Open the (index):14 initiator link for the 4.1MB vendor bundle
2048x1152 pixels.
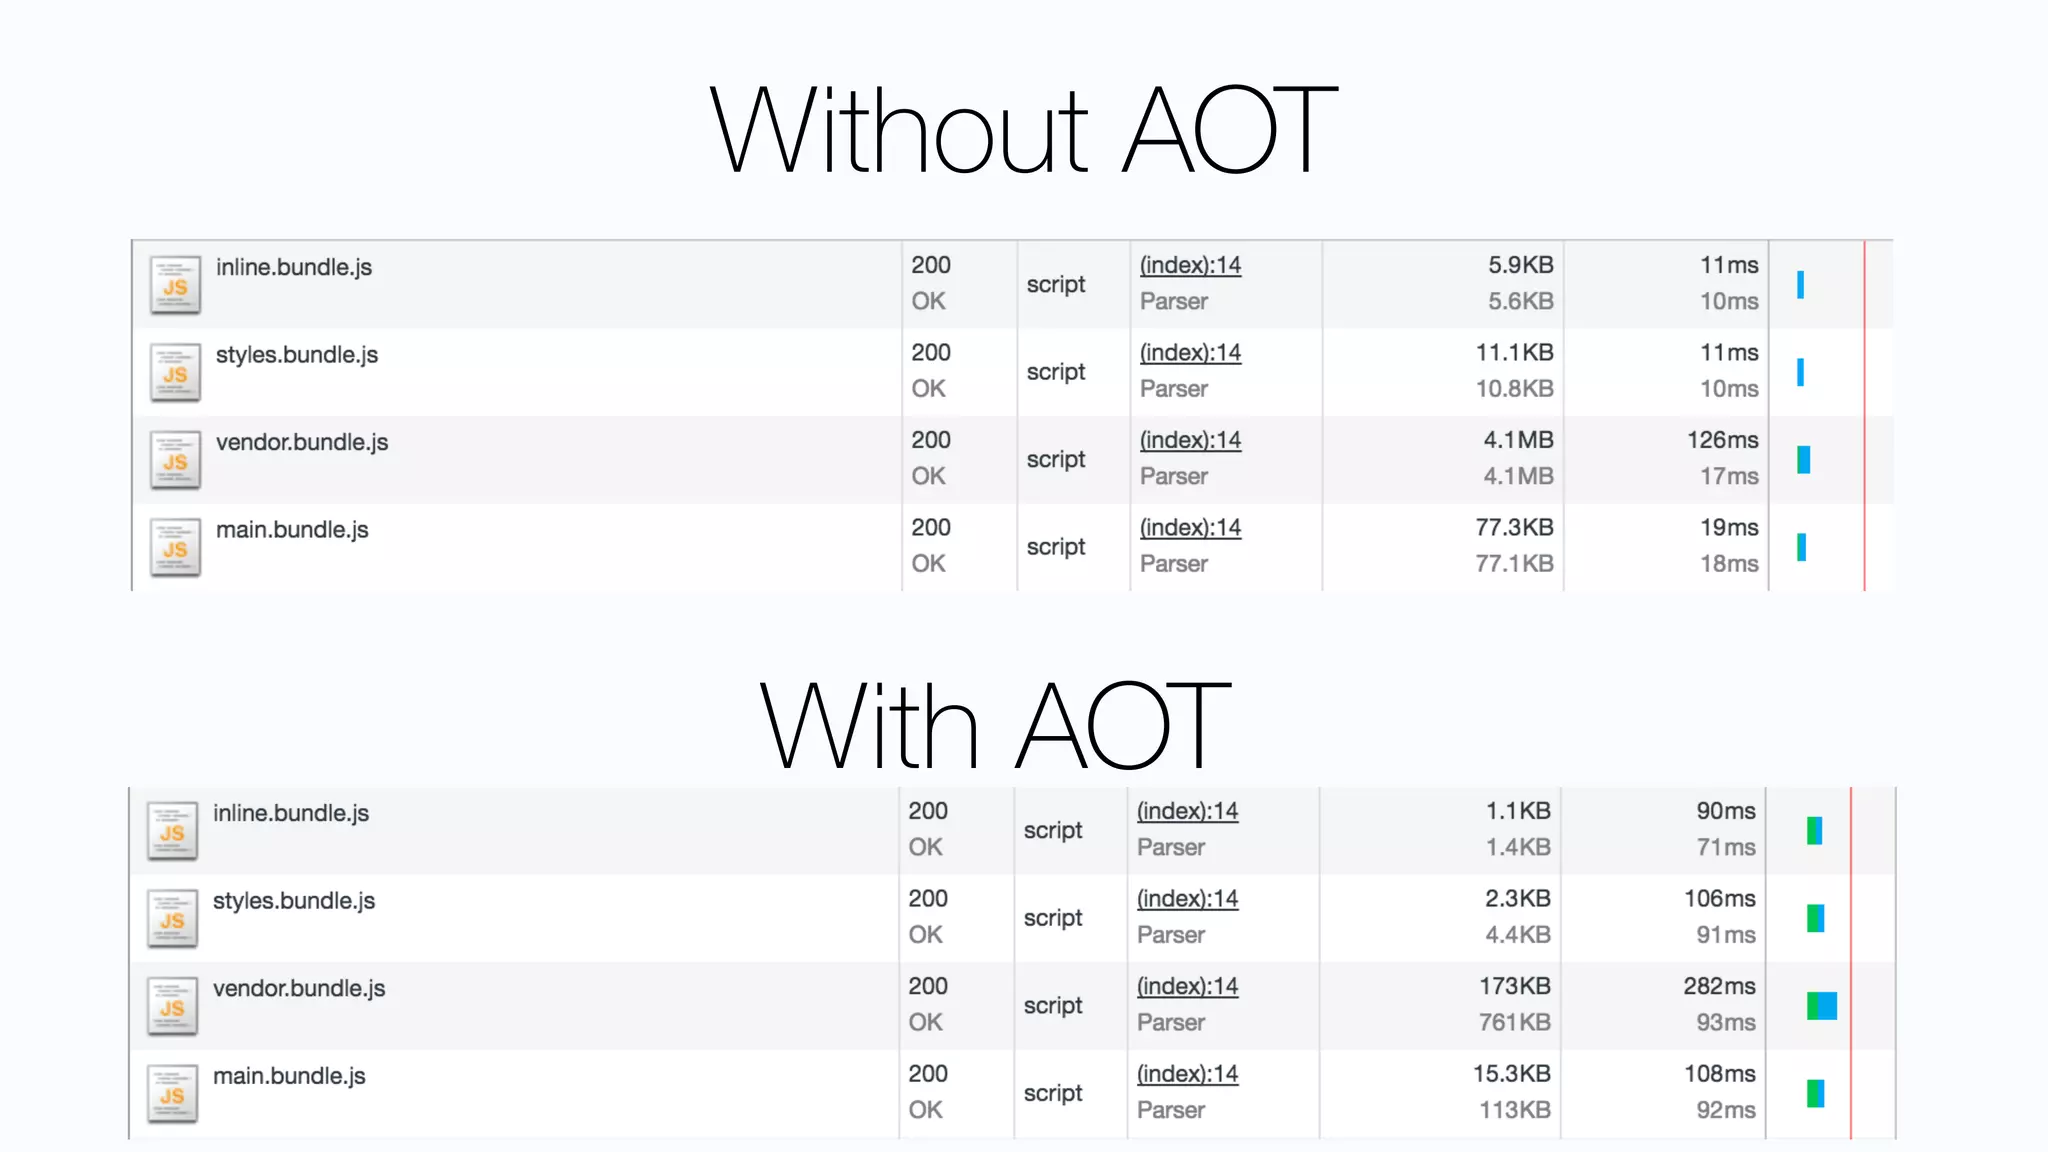click(x=1190, y=440)
